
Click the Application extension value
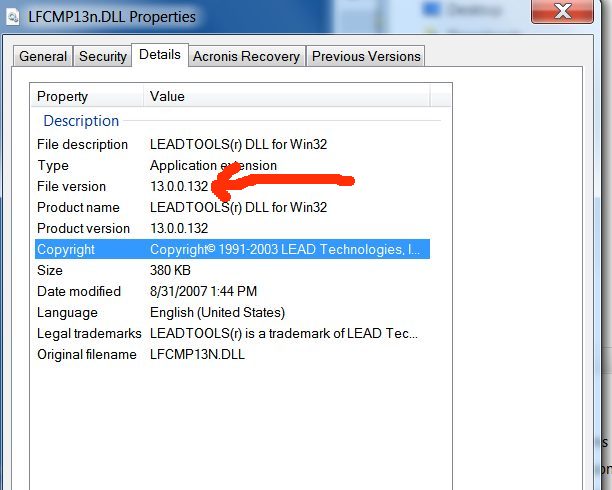213,166
